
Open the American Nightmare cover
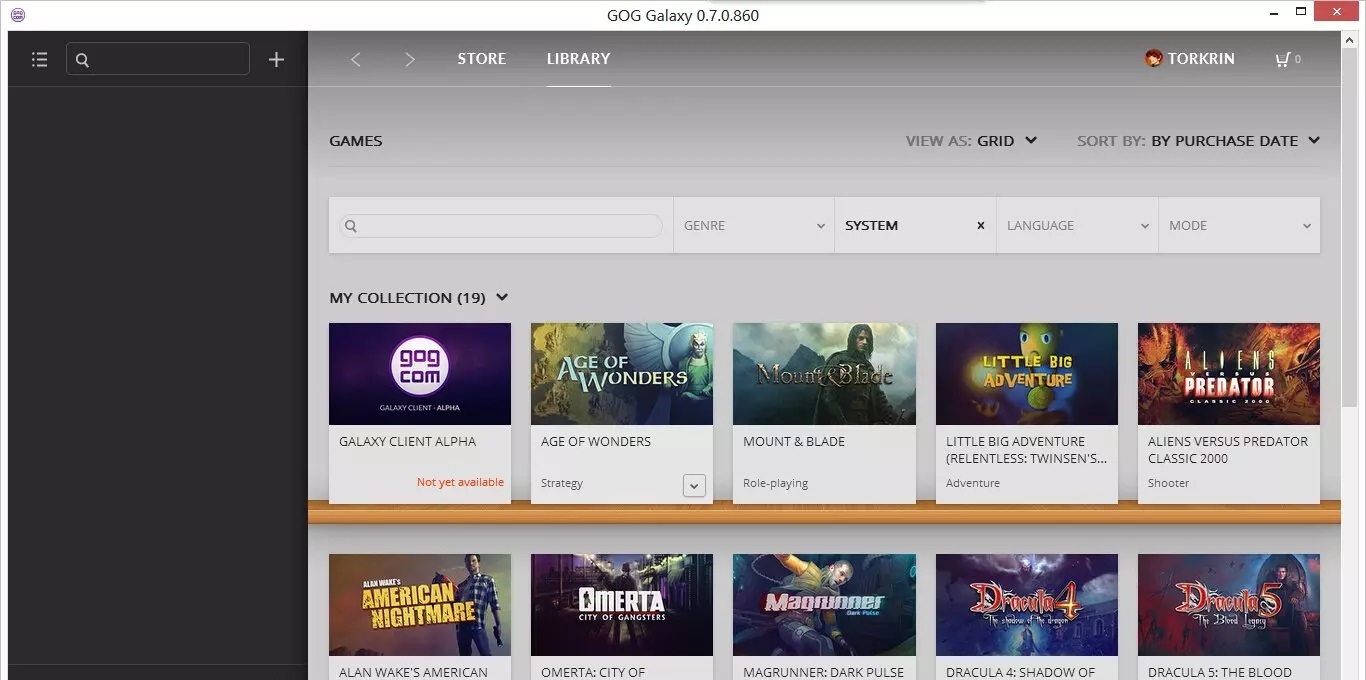point(420,605)
